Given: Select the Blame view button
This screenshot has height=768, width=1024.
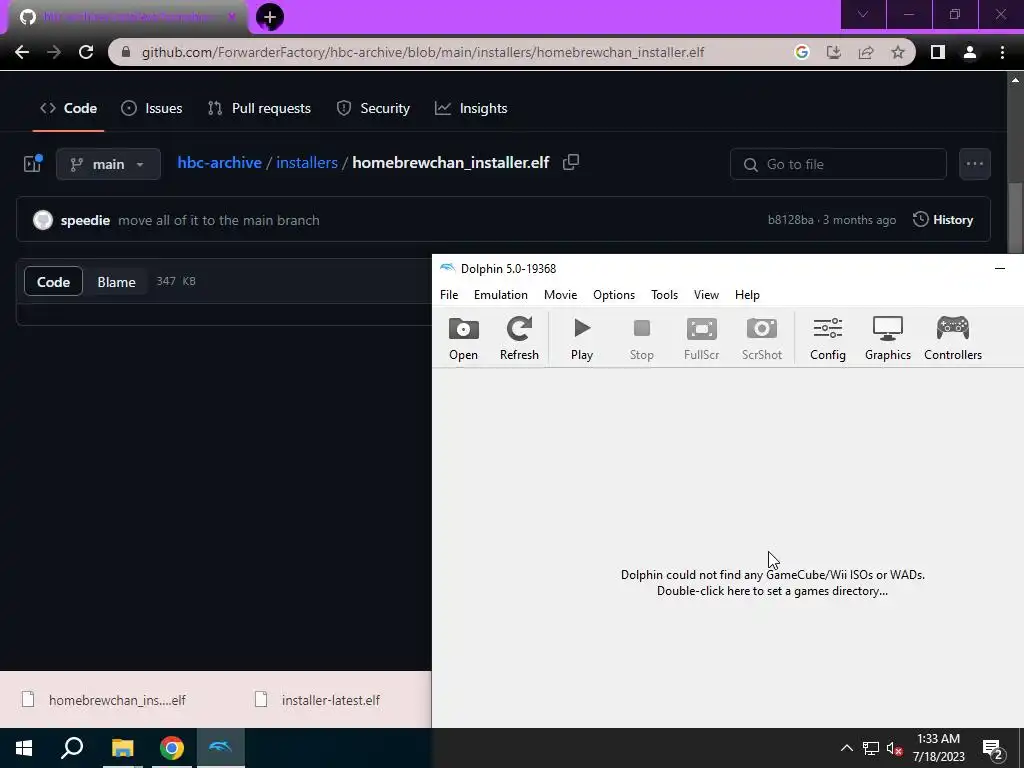Looking at the screenshot, I should tap(116, 281).
